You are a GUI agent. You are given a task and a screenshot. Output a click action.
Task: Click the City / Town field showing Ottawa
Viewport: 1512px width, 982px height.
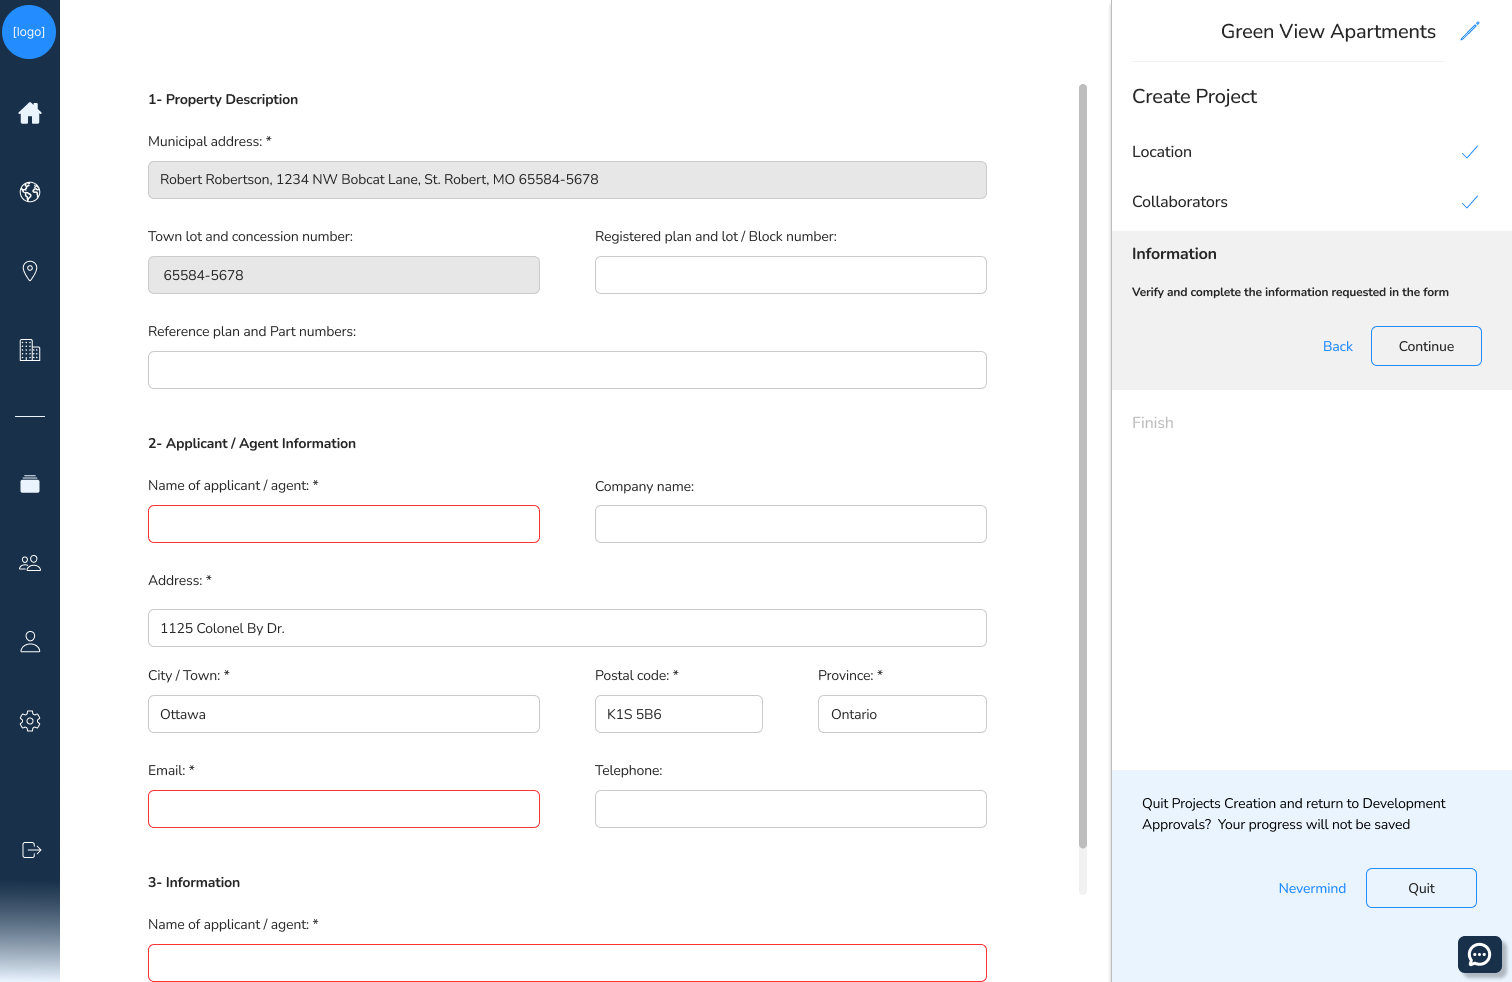coord(344,714)
